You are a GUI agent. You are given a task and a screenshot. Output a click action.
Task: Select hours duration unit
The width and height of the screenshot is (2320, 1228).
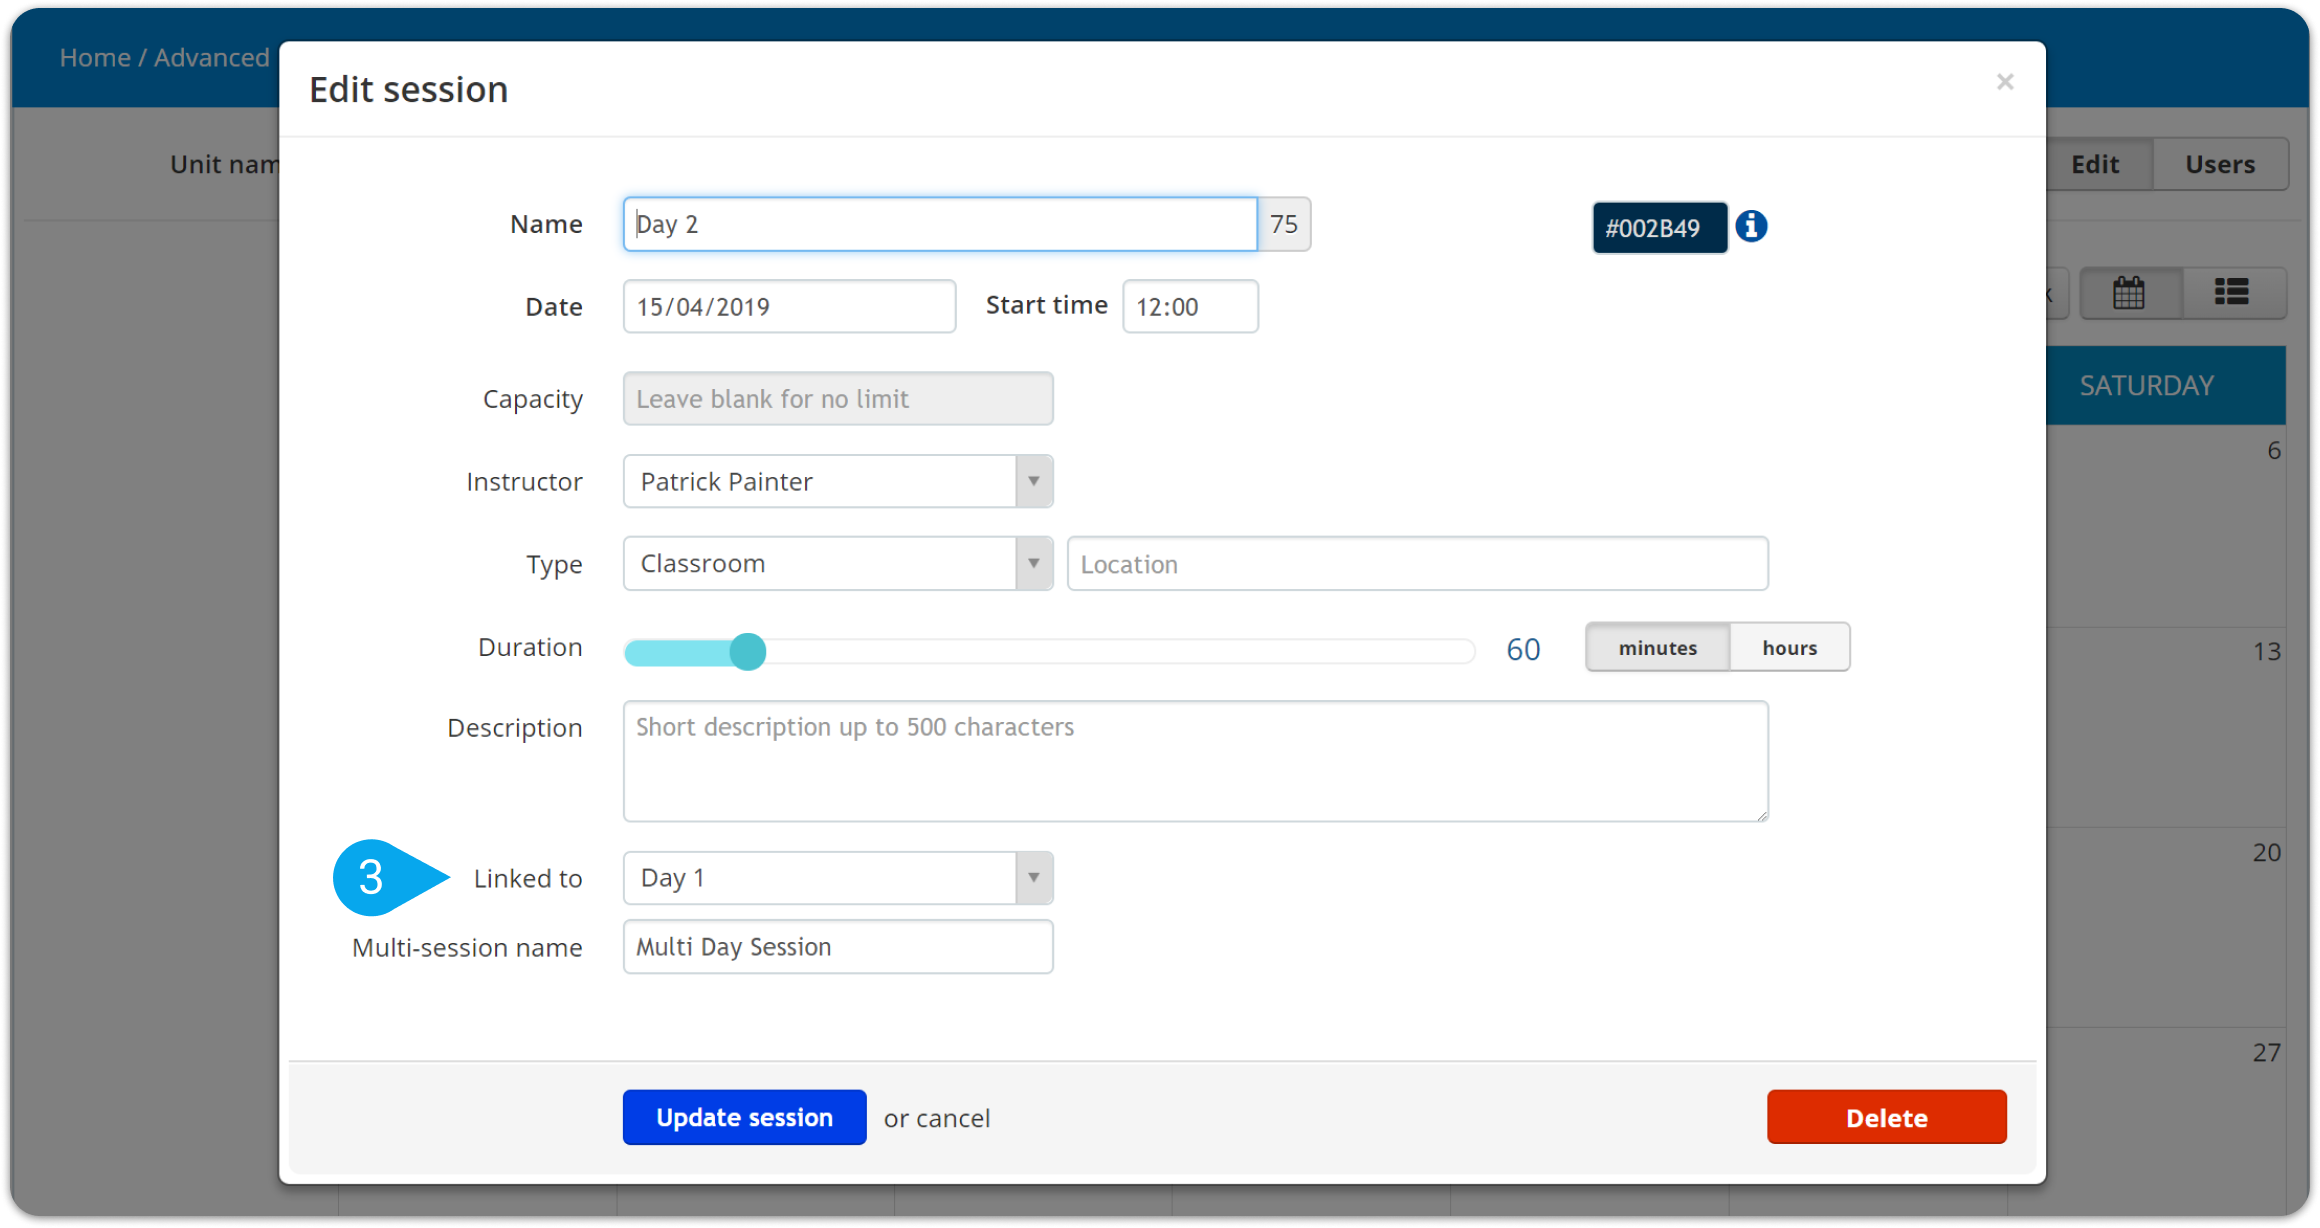[x=1789, y=647]
